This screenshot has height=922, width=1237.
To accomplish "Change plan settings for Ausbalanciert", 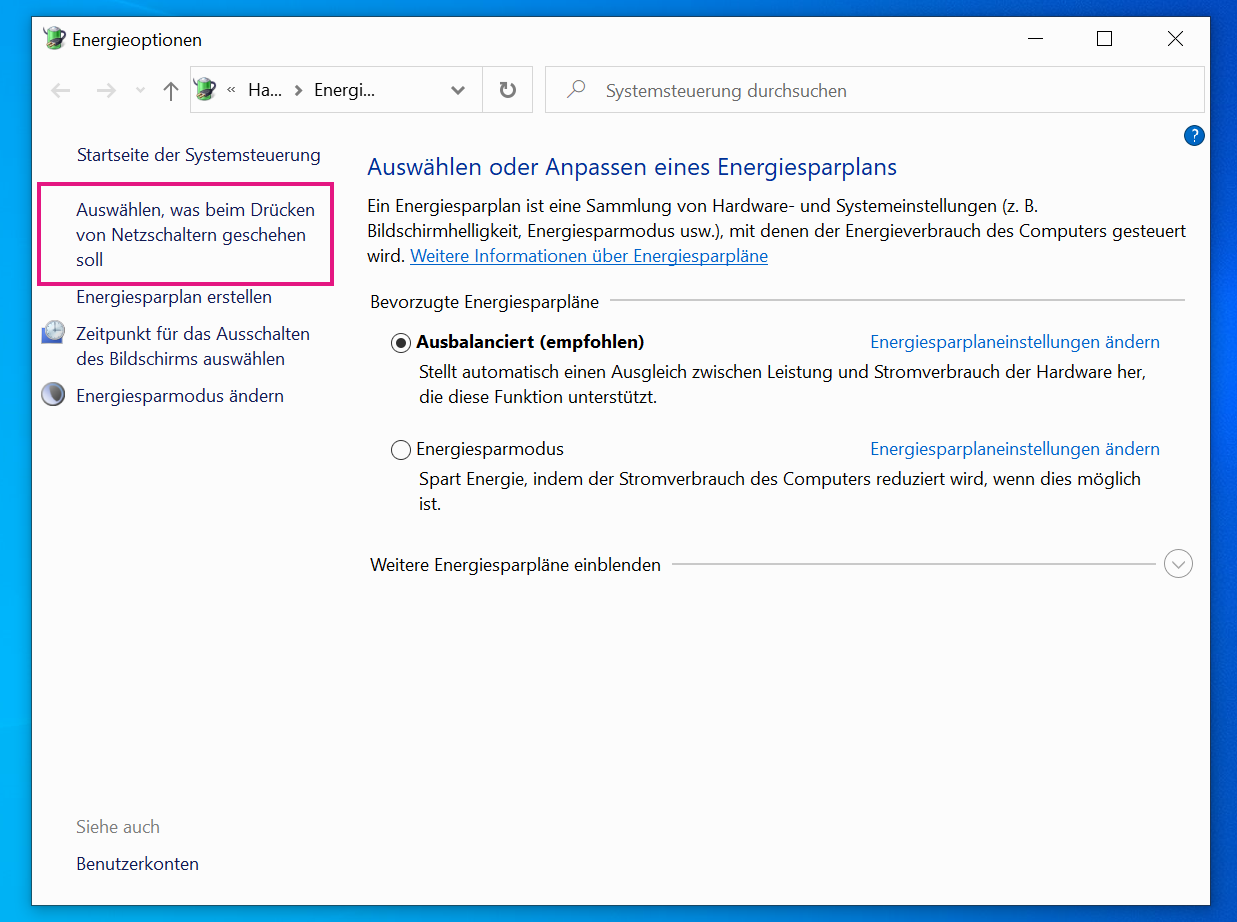I will [x=1014, y=342].
